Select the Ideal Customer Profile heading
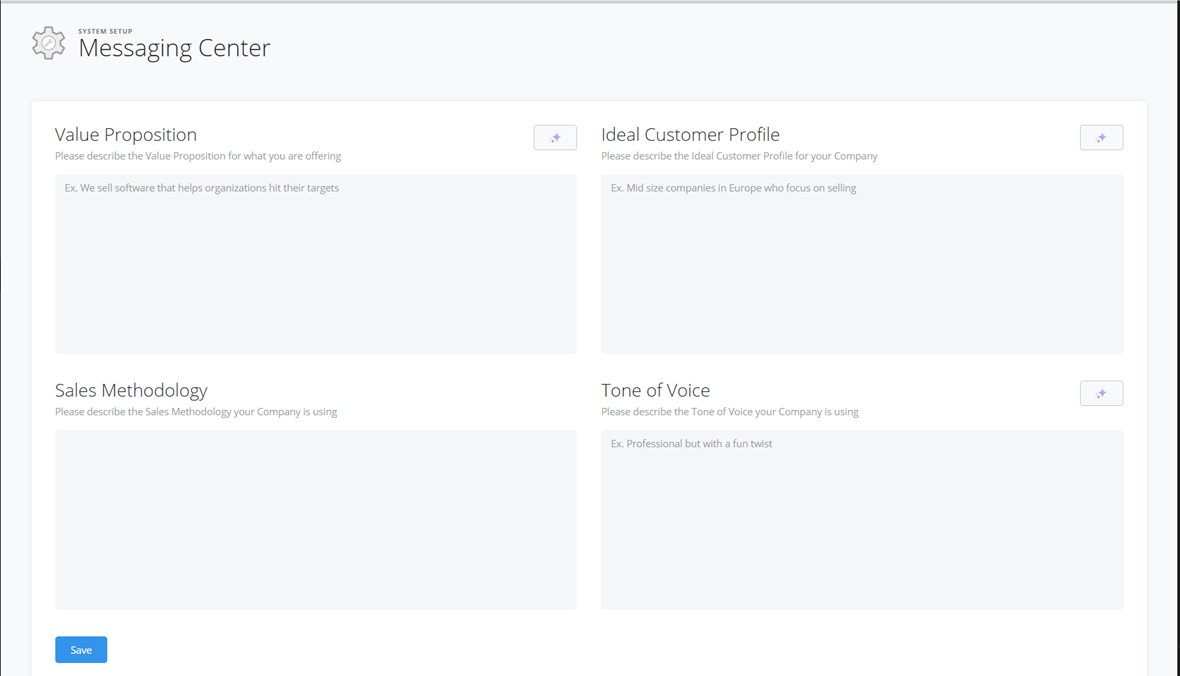1180x676 pixels. 690,135
